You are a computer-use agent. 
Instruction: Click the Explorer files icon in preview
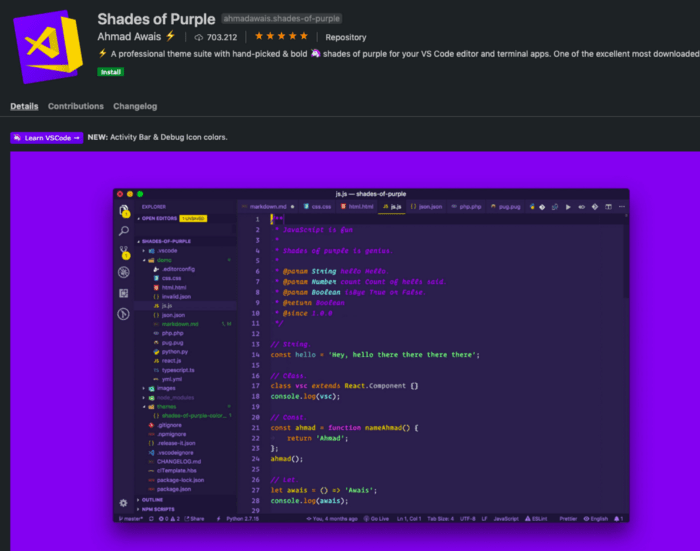coord(124,210)
